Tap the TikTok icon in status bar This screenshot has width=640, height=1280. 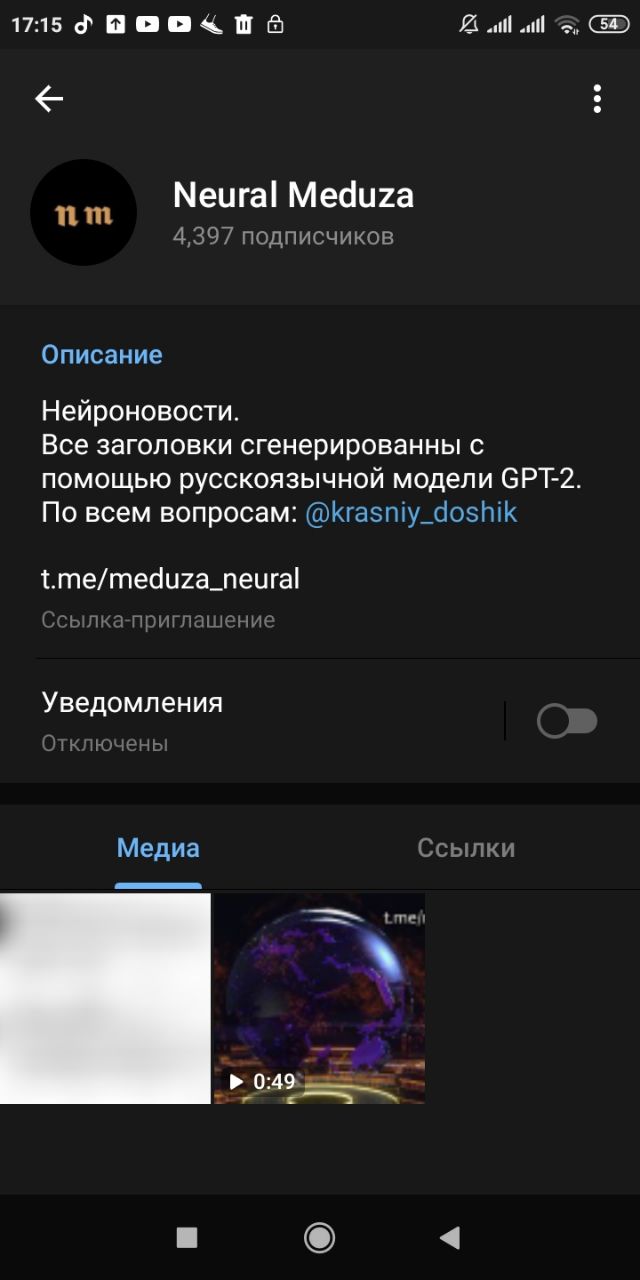pos(84,24)
